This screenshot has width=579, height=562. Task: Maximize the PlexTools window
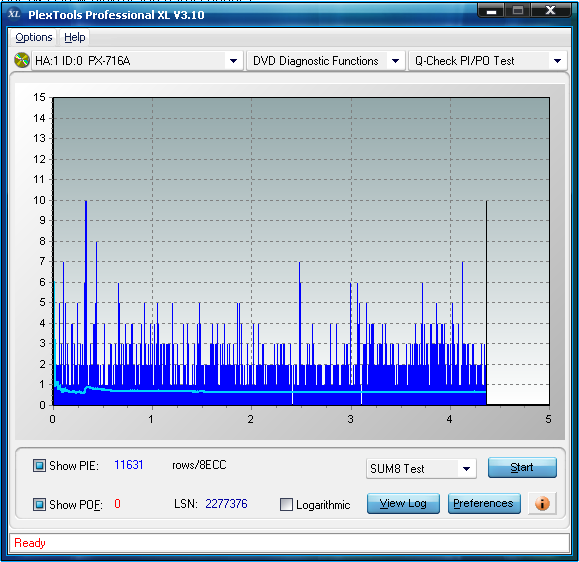click(518, 11)
